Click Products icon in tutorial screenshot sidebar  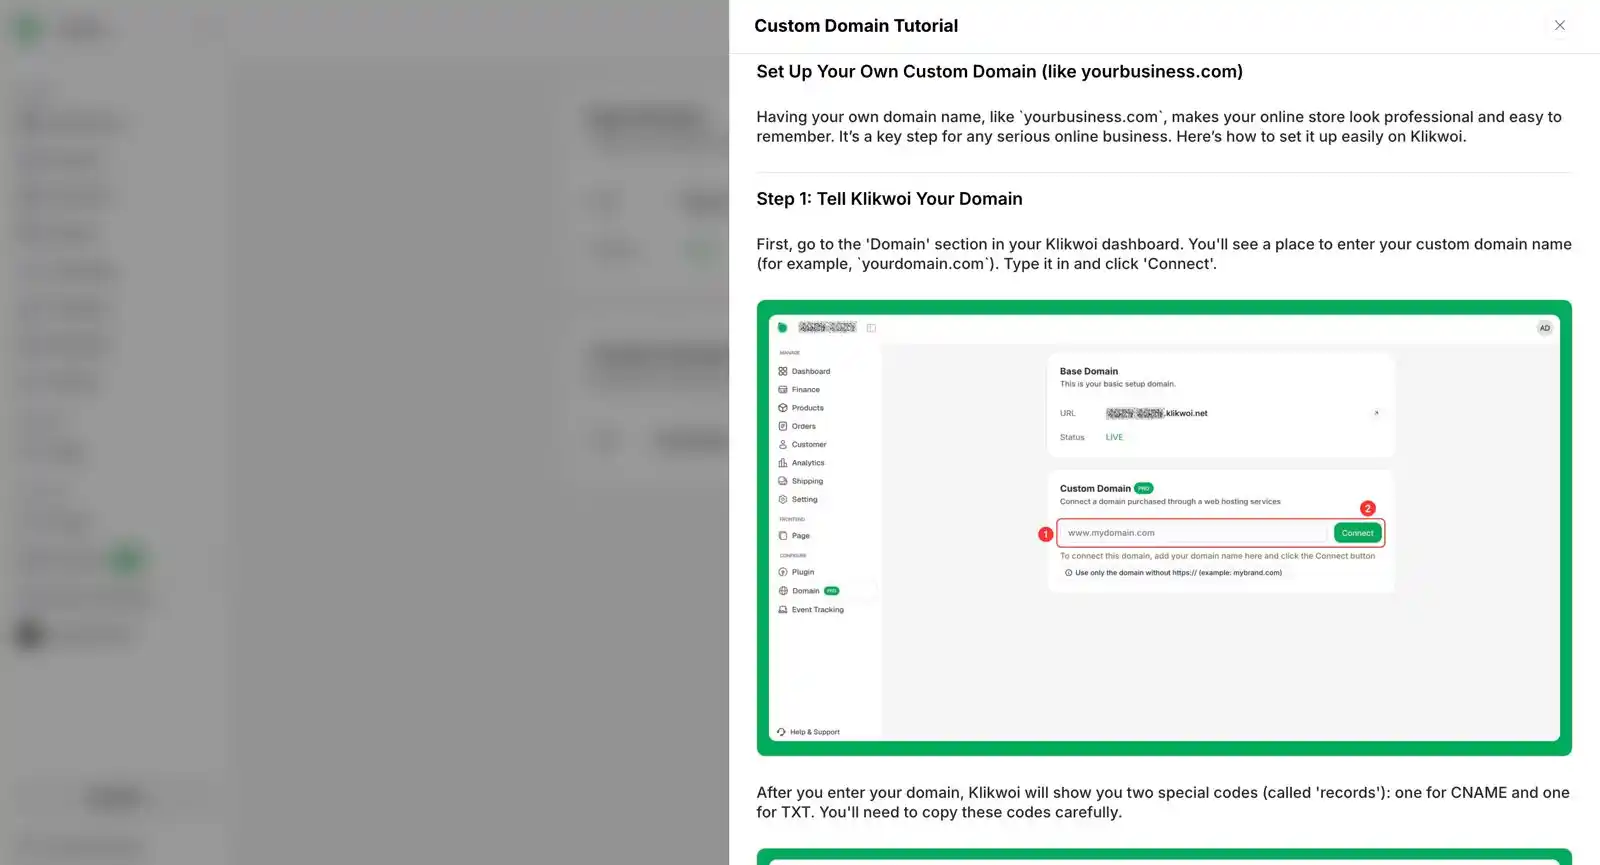pos(783,408)
